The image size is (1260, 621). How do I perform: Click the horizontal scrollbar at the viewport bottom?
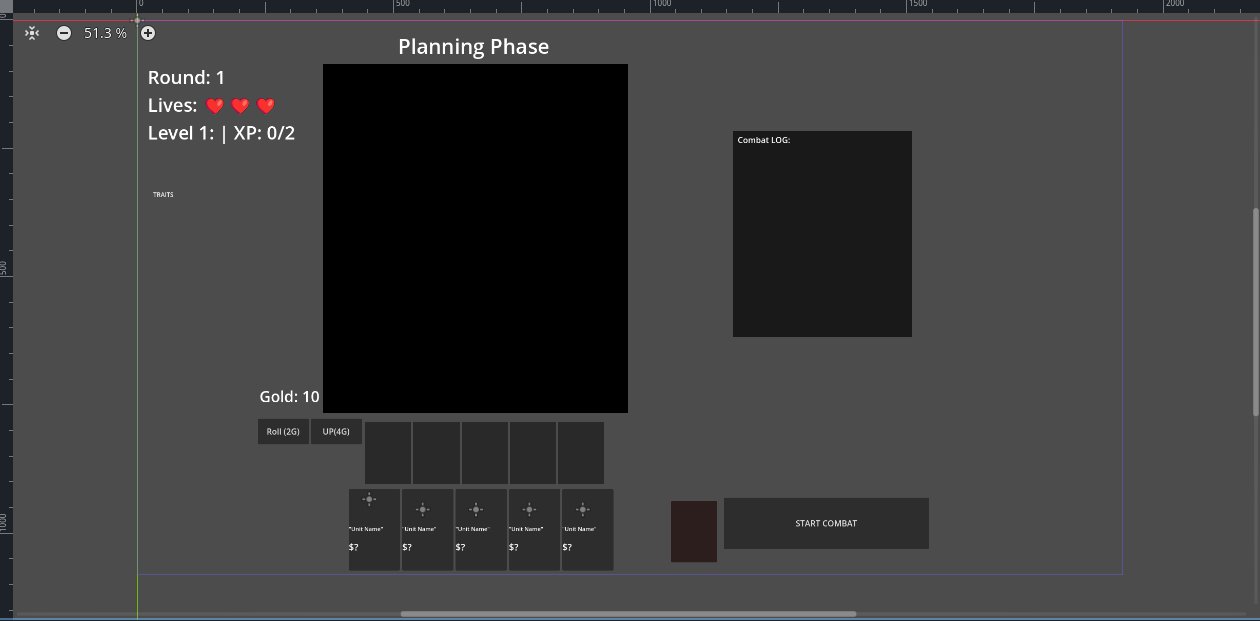coord(628,614)
